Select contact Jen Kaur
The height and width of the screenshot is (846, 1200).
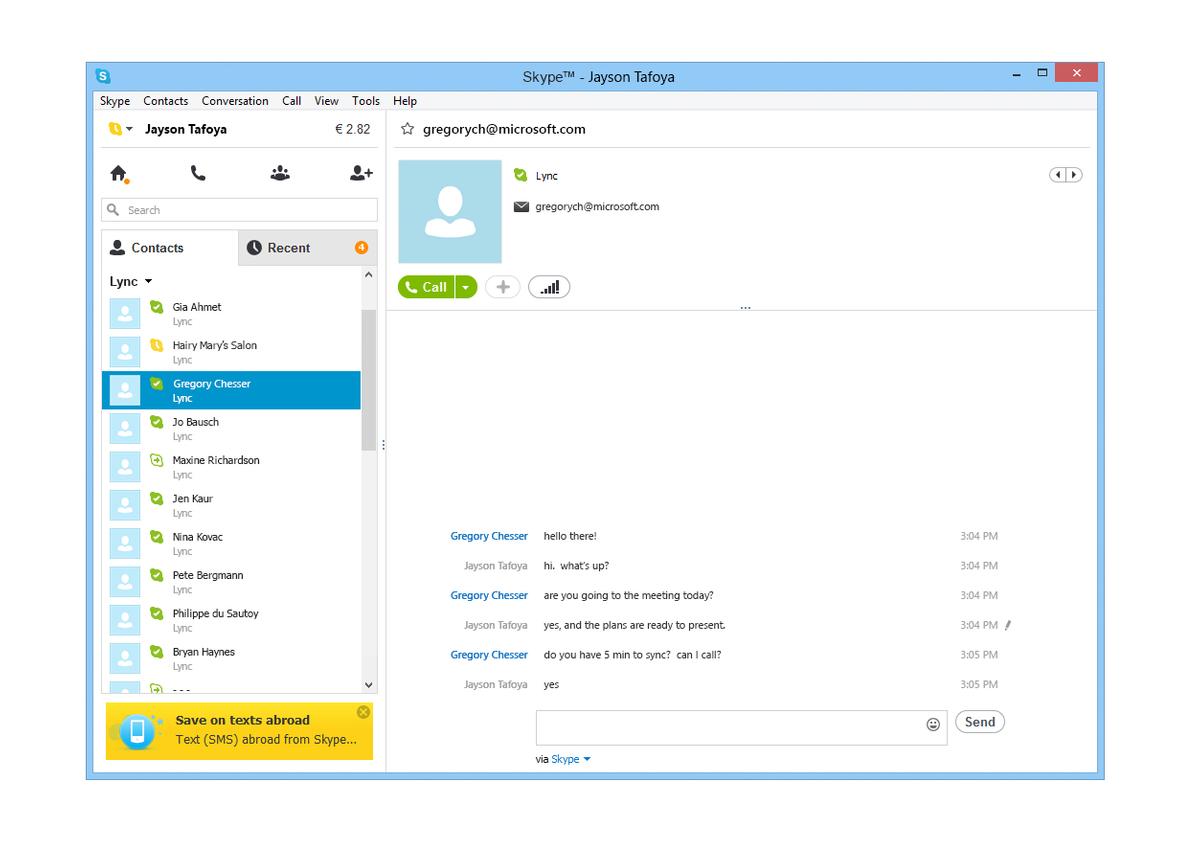click(x=231, y=505)
